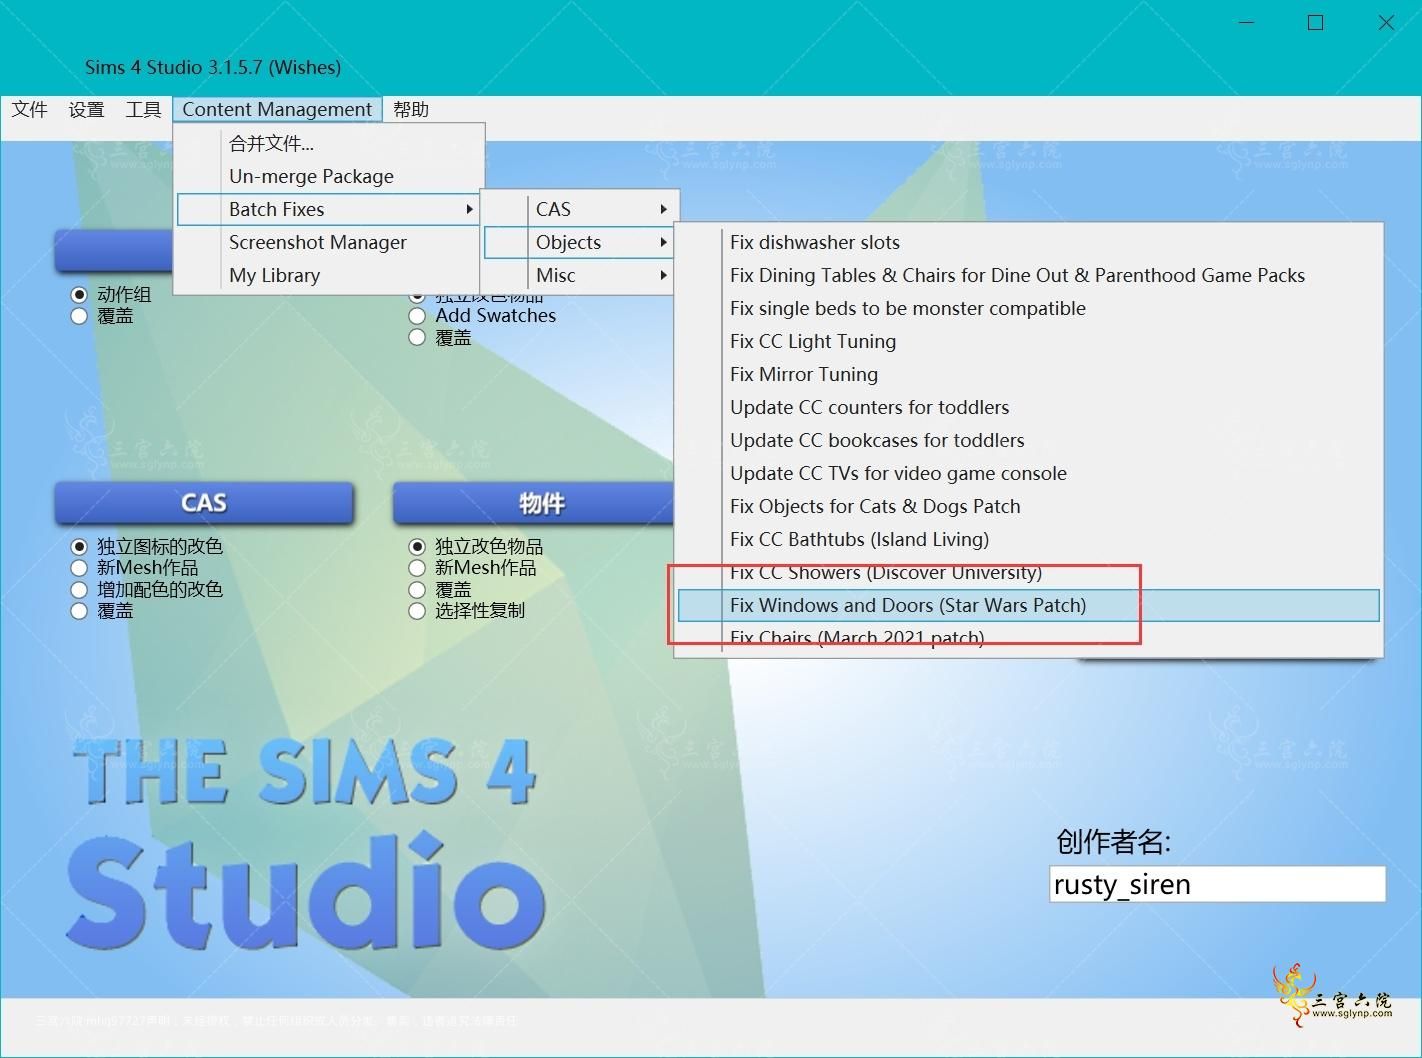Select 选择性复制 radio option
Screen dimensions: 1422x1058
tap(417, 611)
